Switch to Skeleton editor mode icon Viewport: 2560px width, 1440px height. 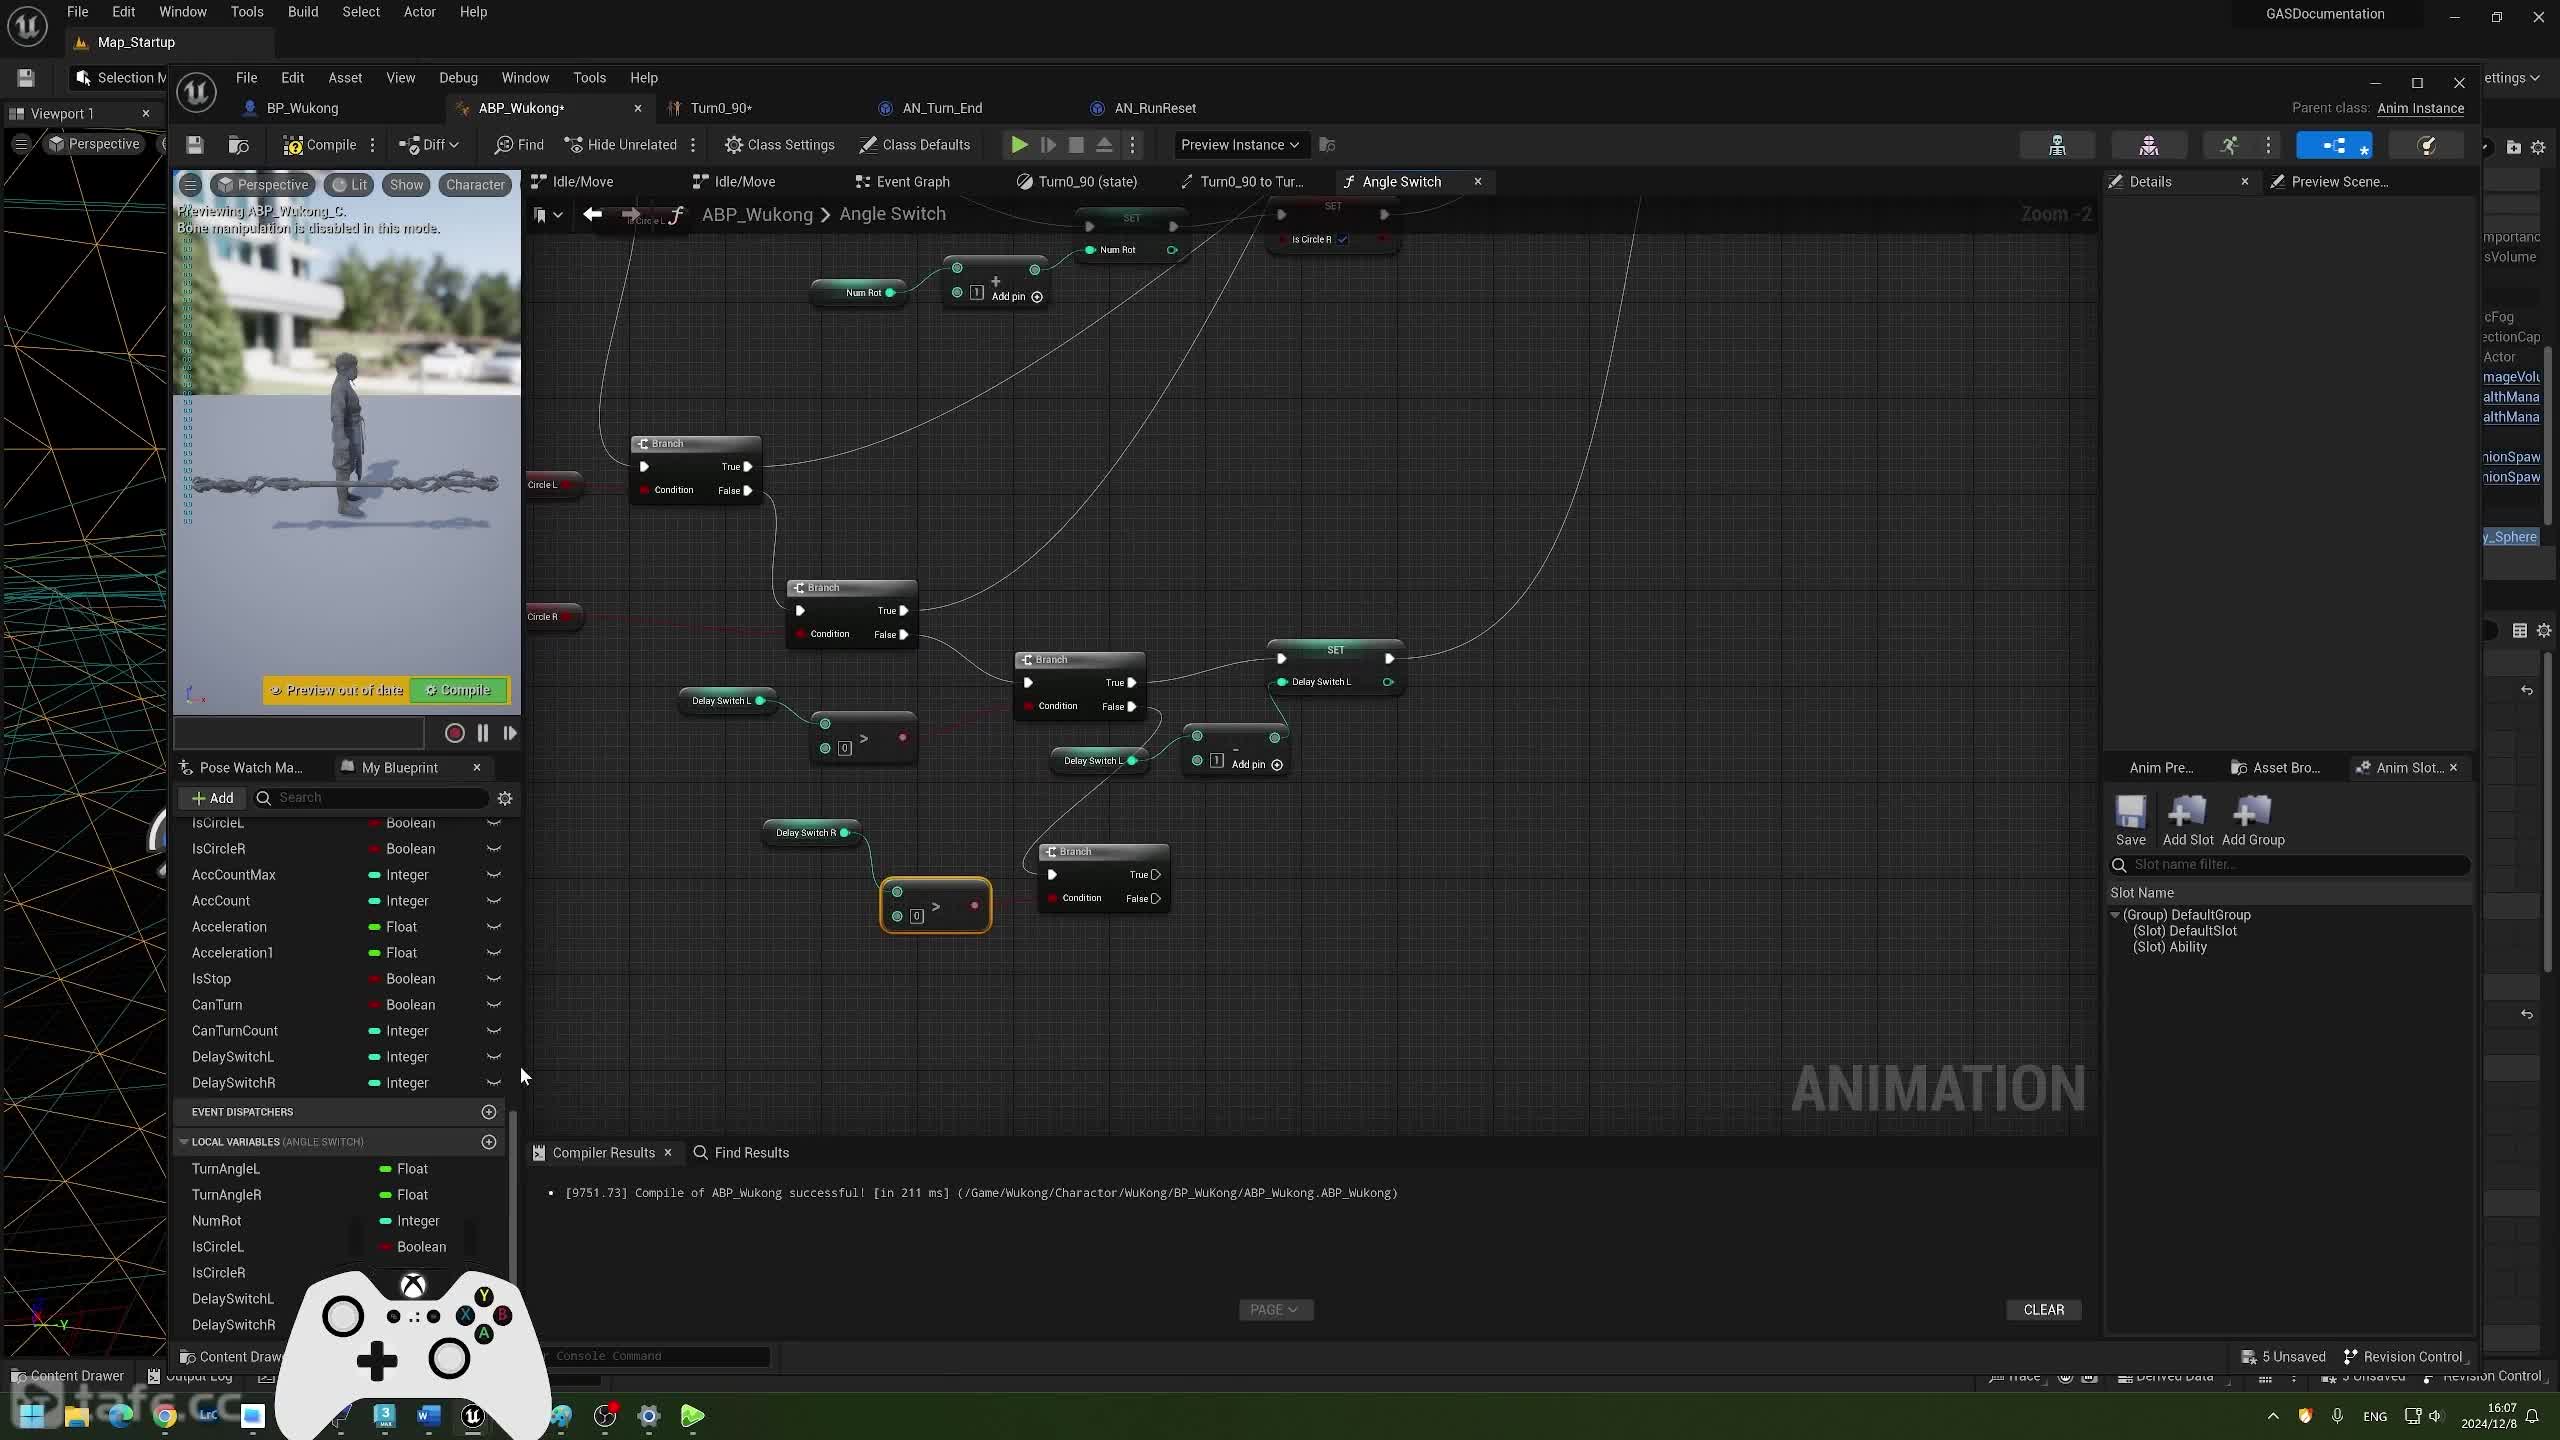pyautogui.click(x=2057, y=146)
